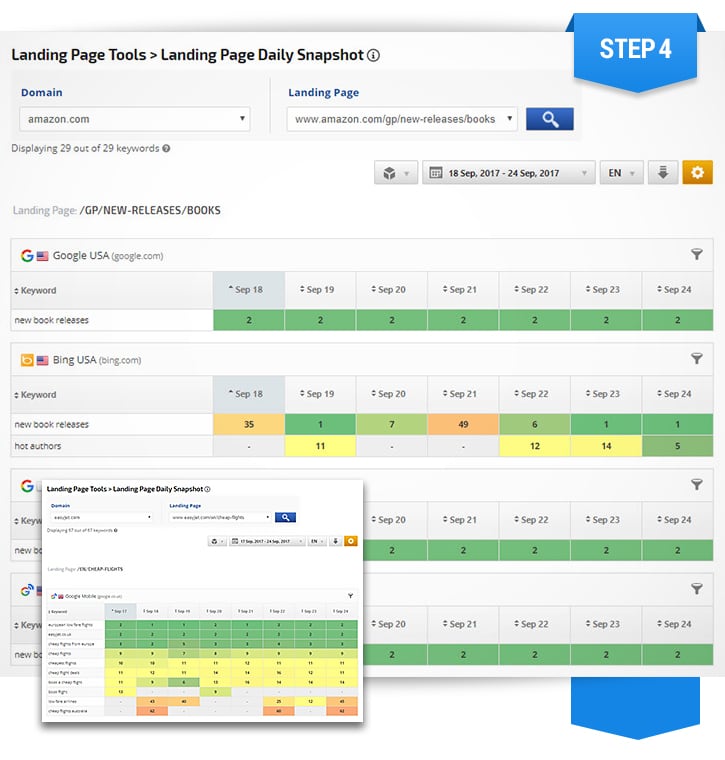Click the download export icon
Image resolution: width=725 pixels, height=760 pixels.
tap(662, 173)
